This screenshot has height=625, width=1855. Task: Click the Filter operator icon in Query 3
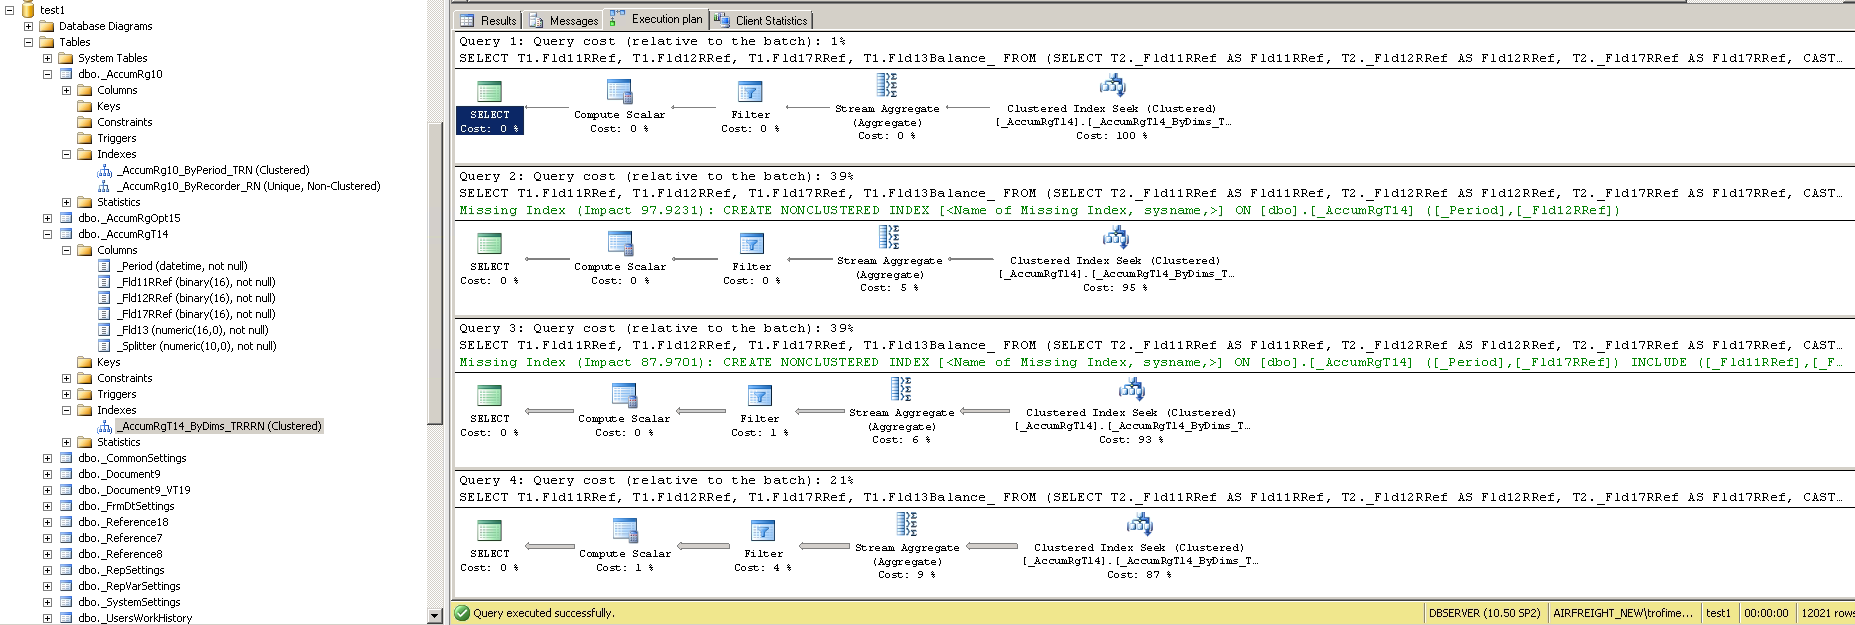[759, 396]
